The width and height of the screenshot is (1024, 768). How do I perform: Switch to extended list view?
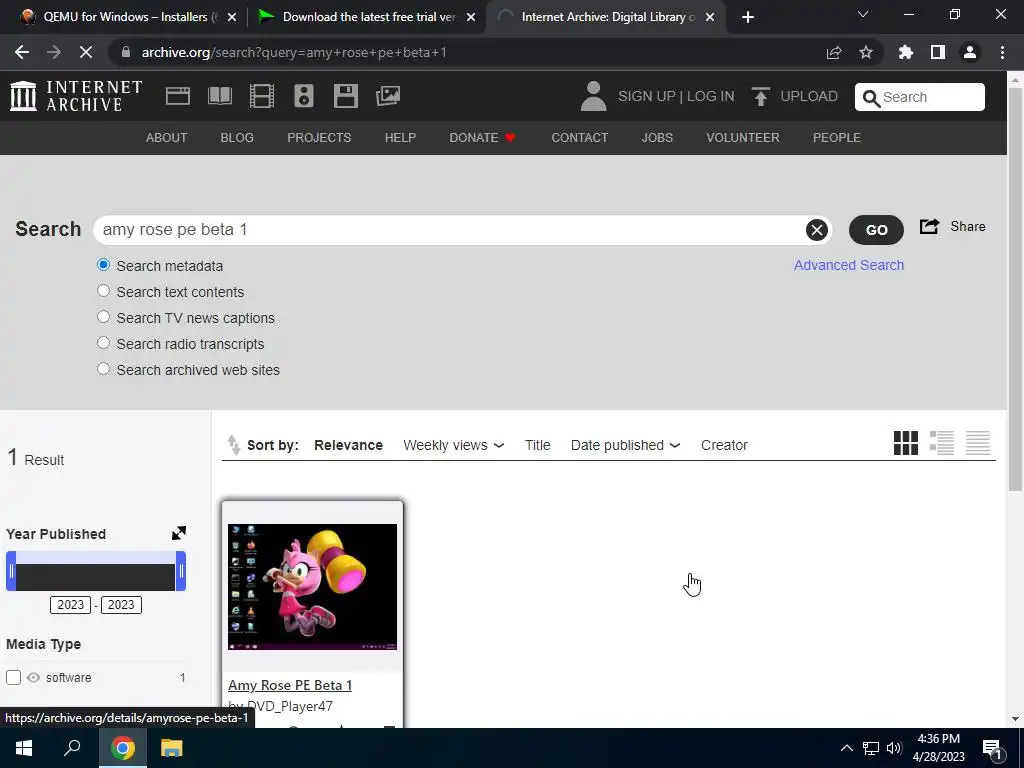942,443
